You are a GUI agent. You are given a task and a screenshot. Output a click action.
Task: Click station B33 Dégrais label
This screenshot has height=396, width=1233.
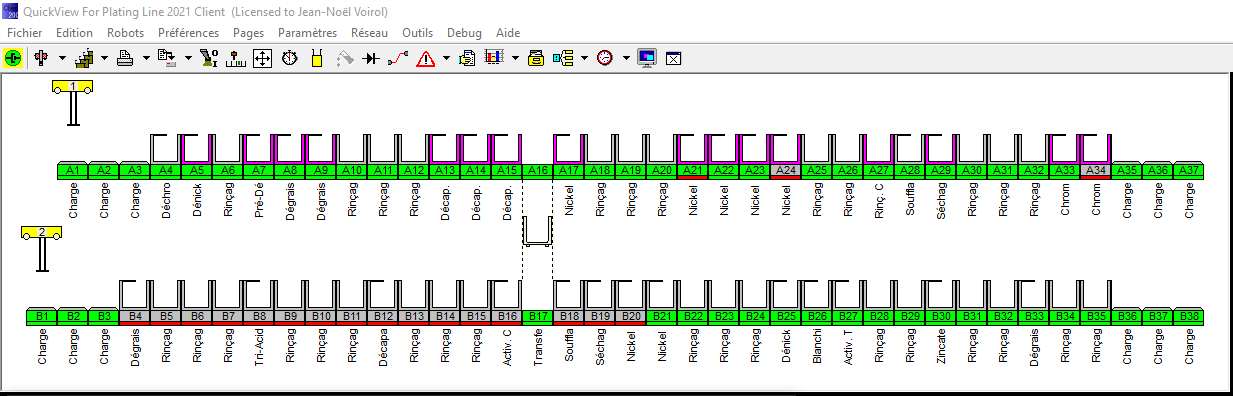tap(1034, 317)
